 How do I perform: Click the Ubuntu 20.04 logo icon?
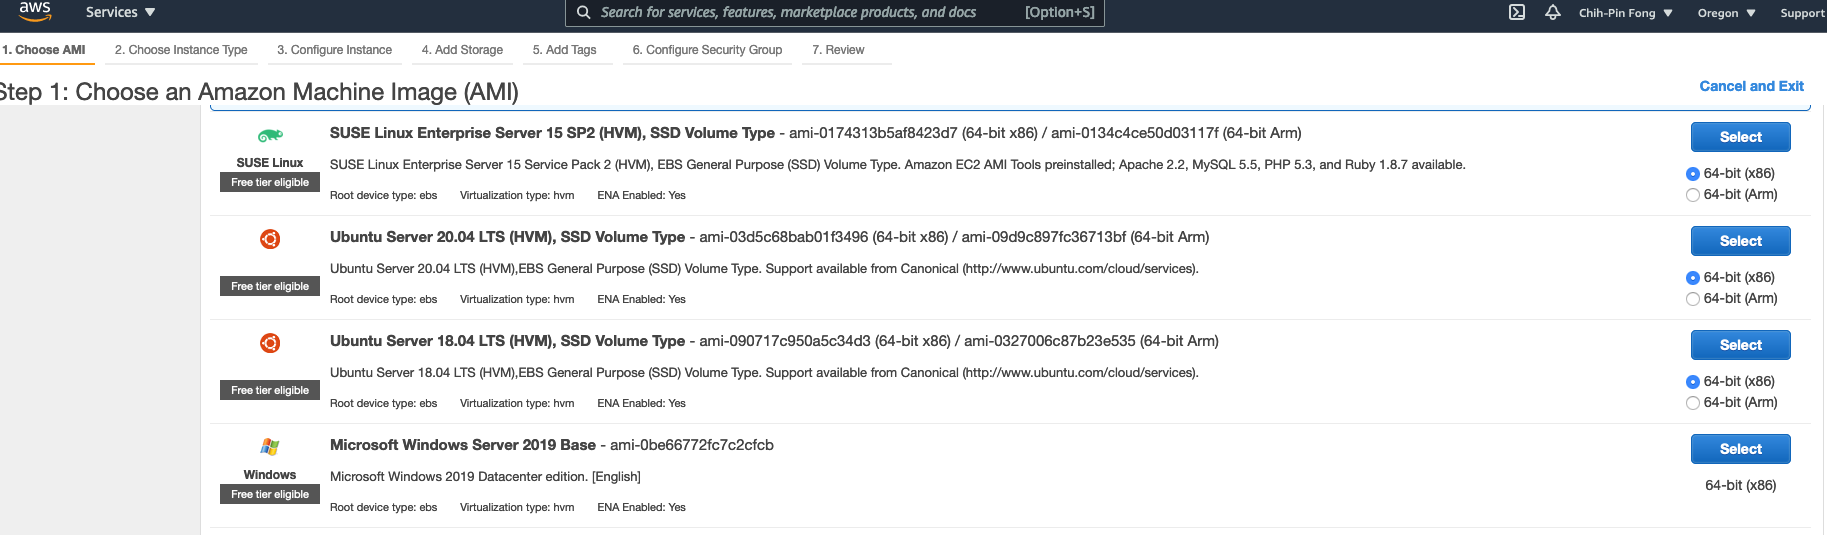point(270,239)
